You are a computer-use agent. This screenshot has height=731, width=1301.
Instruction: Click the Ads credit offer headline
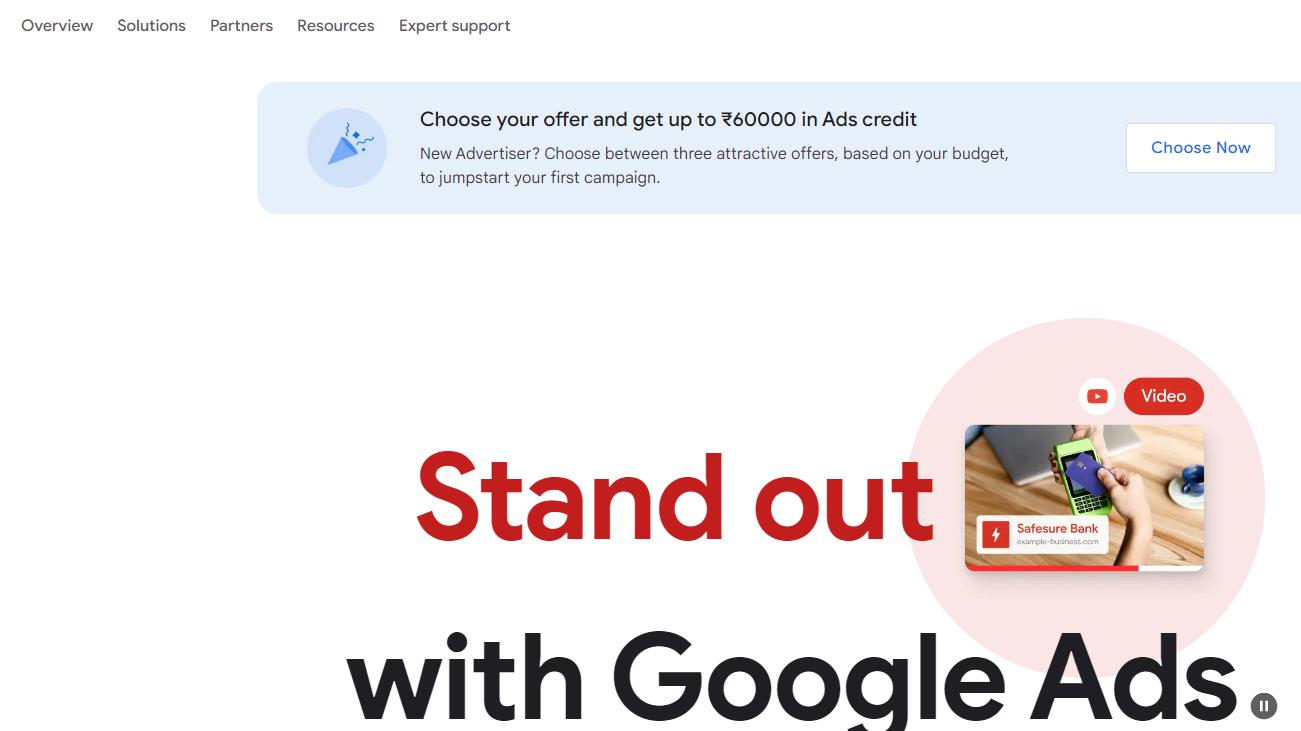point(668,120)
